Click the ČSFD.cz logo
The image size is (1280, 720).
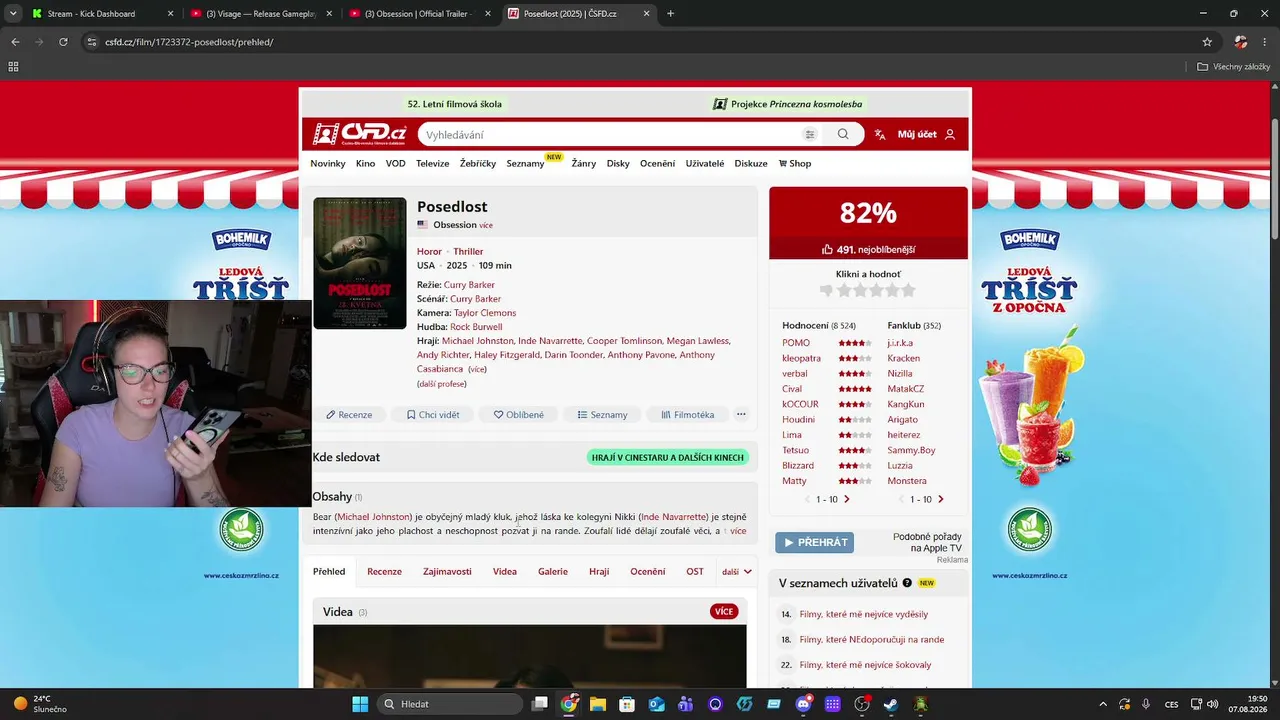[x=360, y=134]
